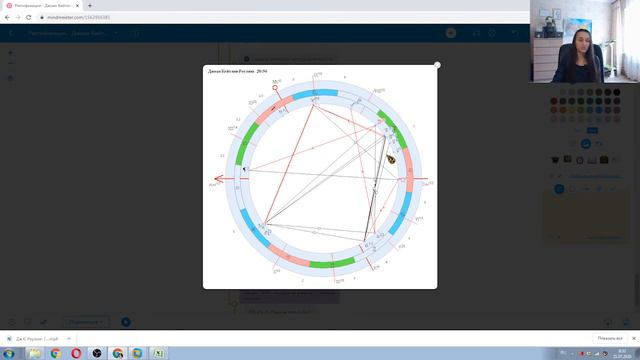Open download item chevron menu
The height and width of the screenshot is (360, 640).
point(69,339)
